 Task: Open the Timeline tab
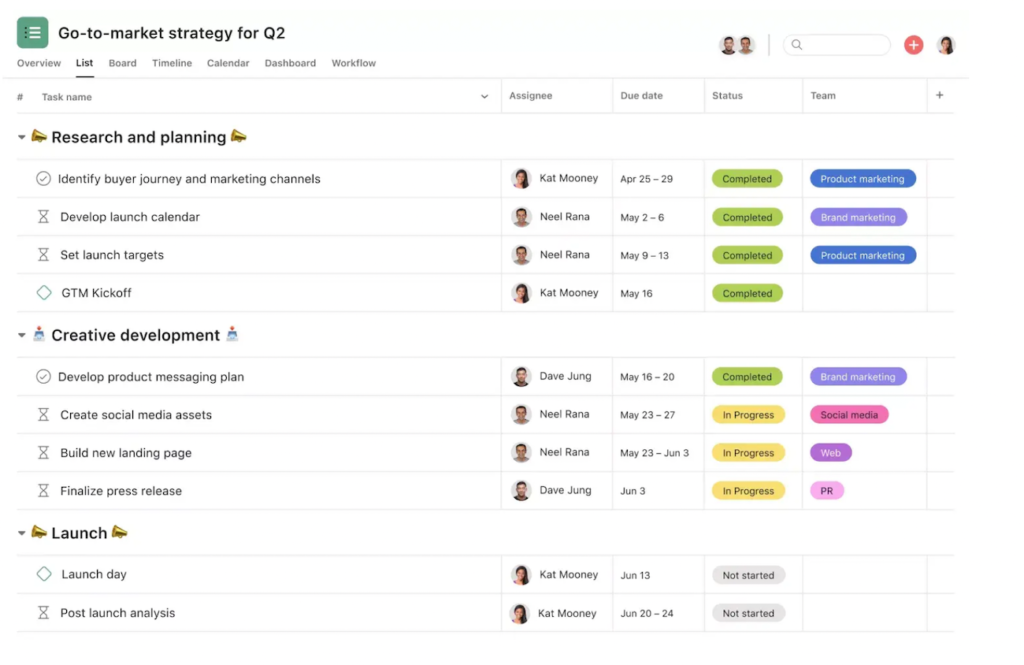click(172, 63)
